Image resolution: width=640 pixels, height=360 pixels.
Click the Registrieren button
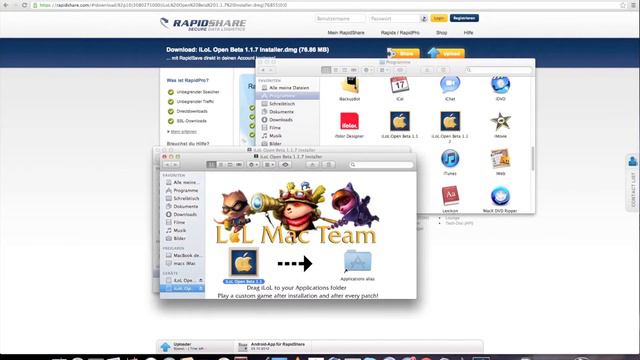tap(464, 18)
